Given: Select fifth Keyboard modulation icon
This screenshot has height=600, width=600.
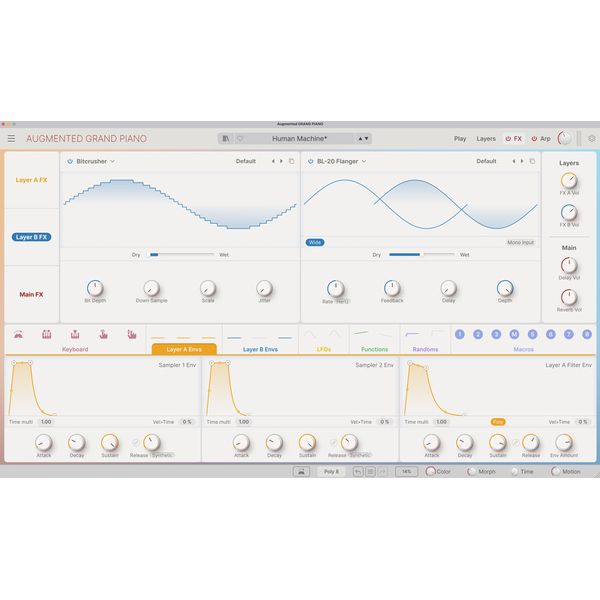Looking at the screenshot, I should [132, 334].
